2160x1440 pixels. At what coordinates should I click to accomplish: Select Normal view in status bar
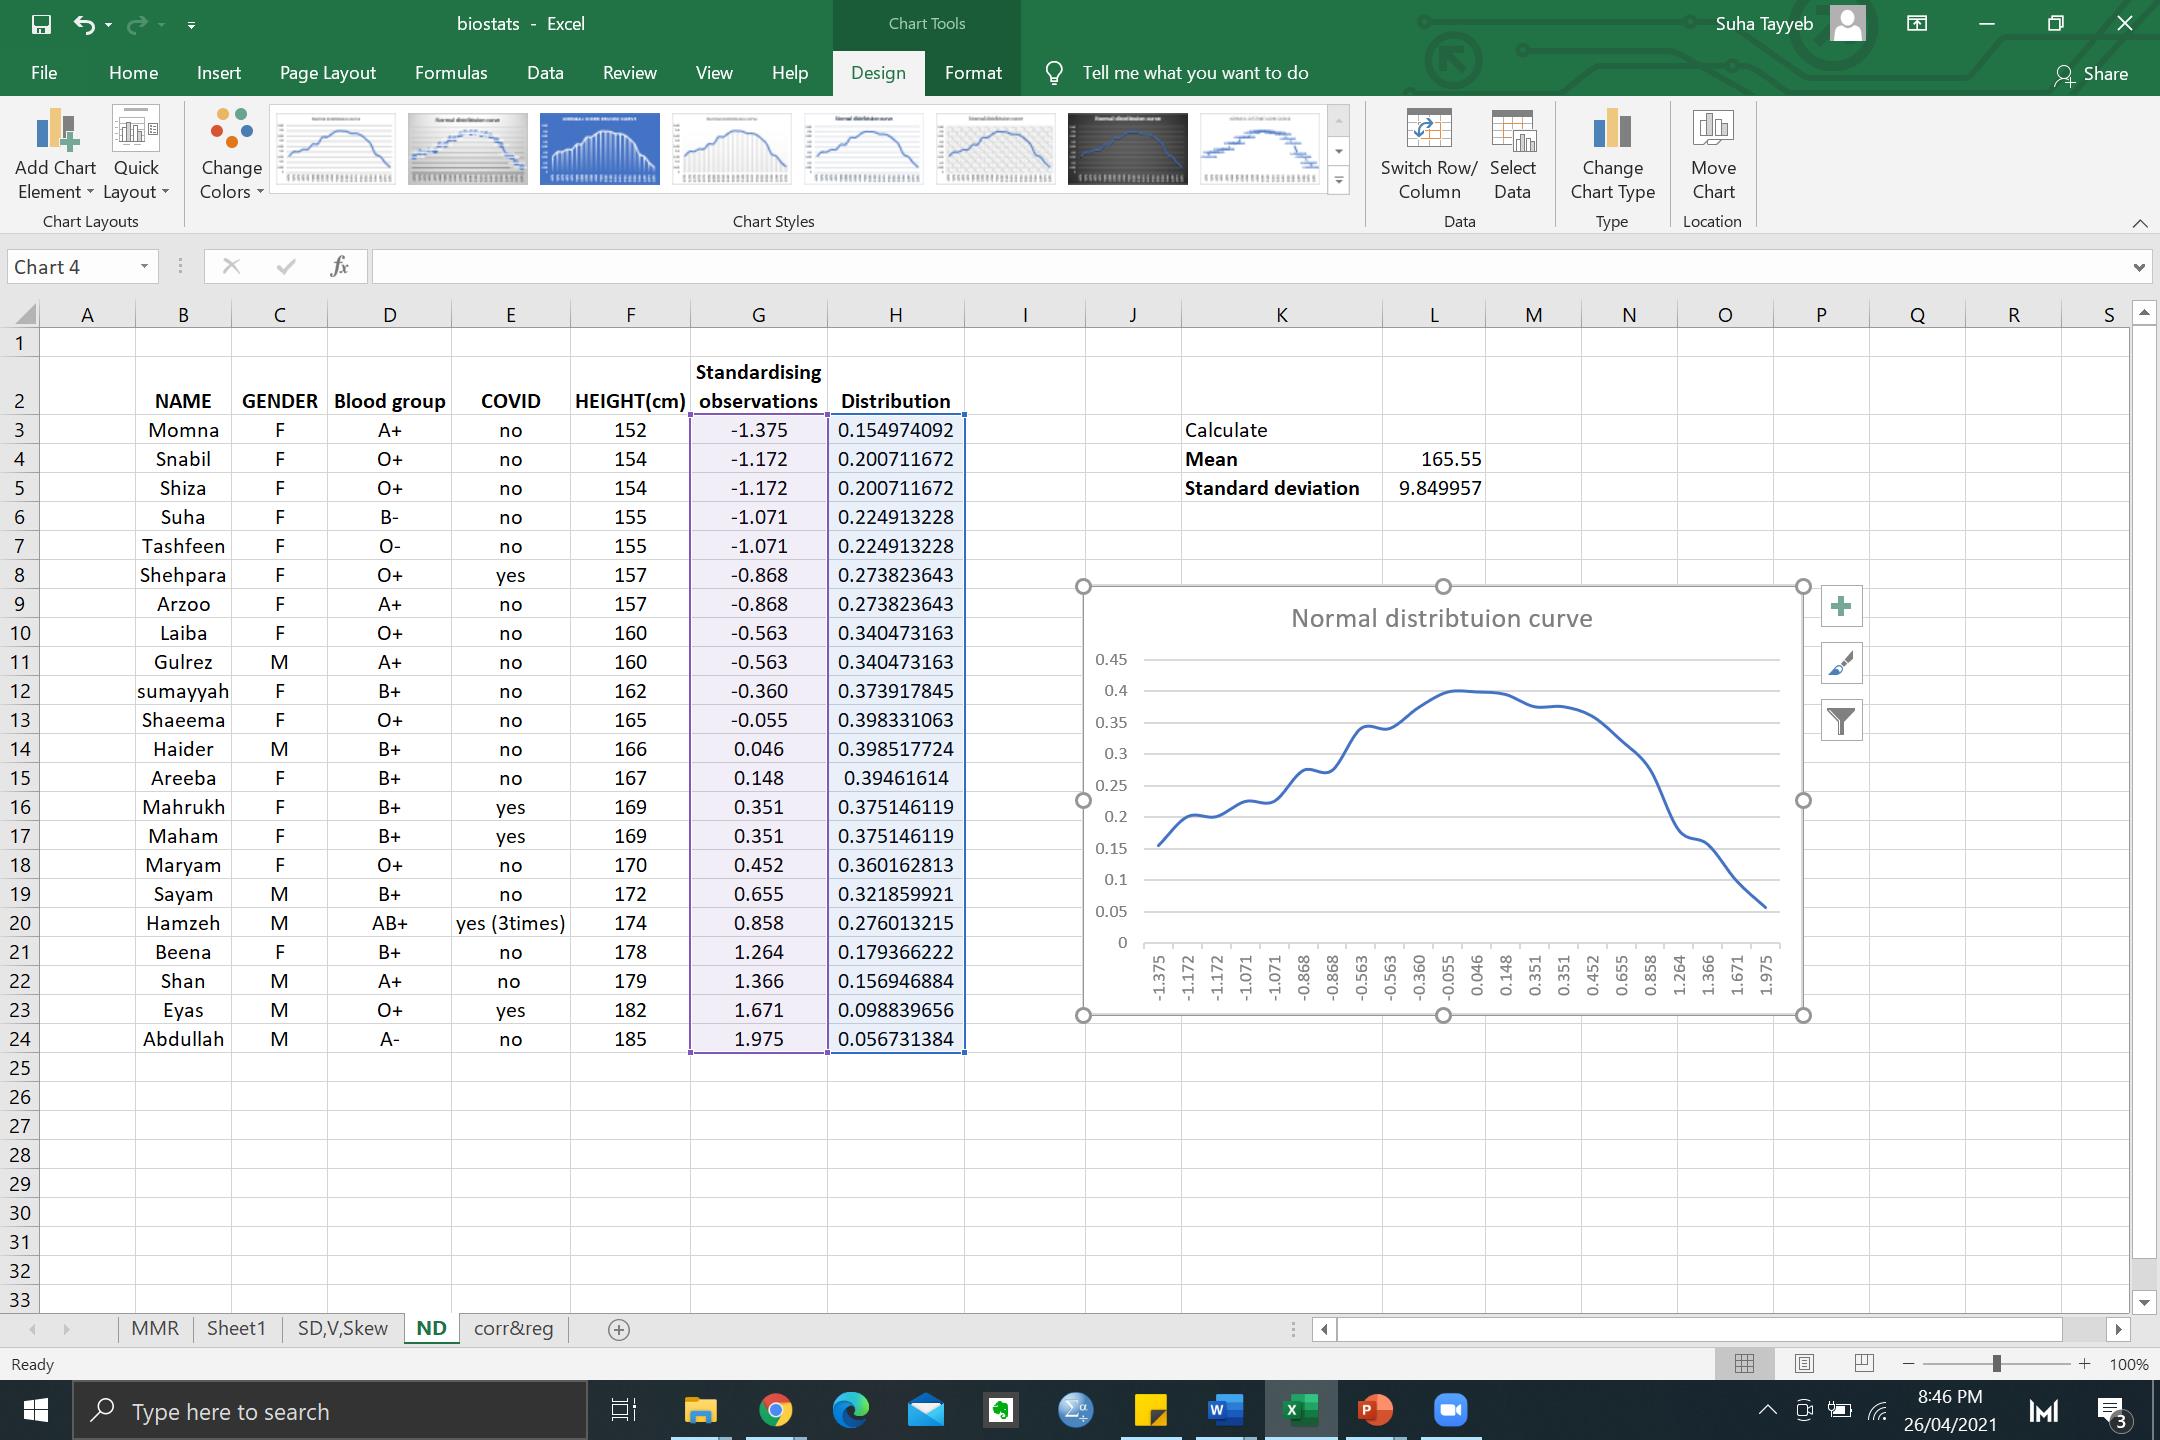pyautogui.click(x=1745, y=1364)
